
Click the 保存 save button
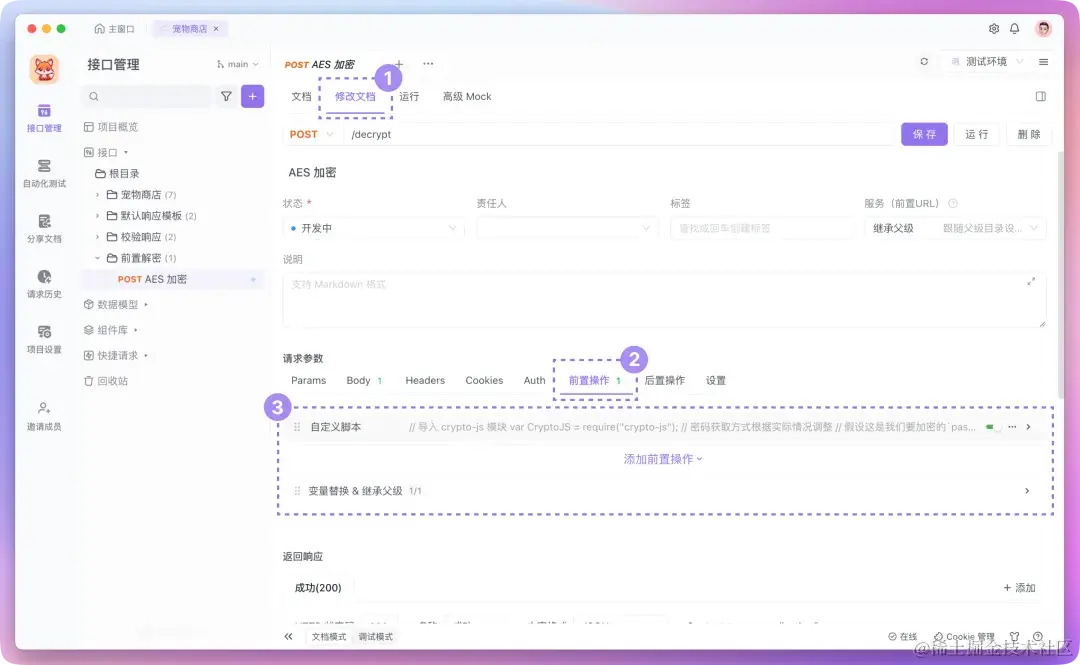923,133
